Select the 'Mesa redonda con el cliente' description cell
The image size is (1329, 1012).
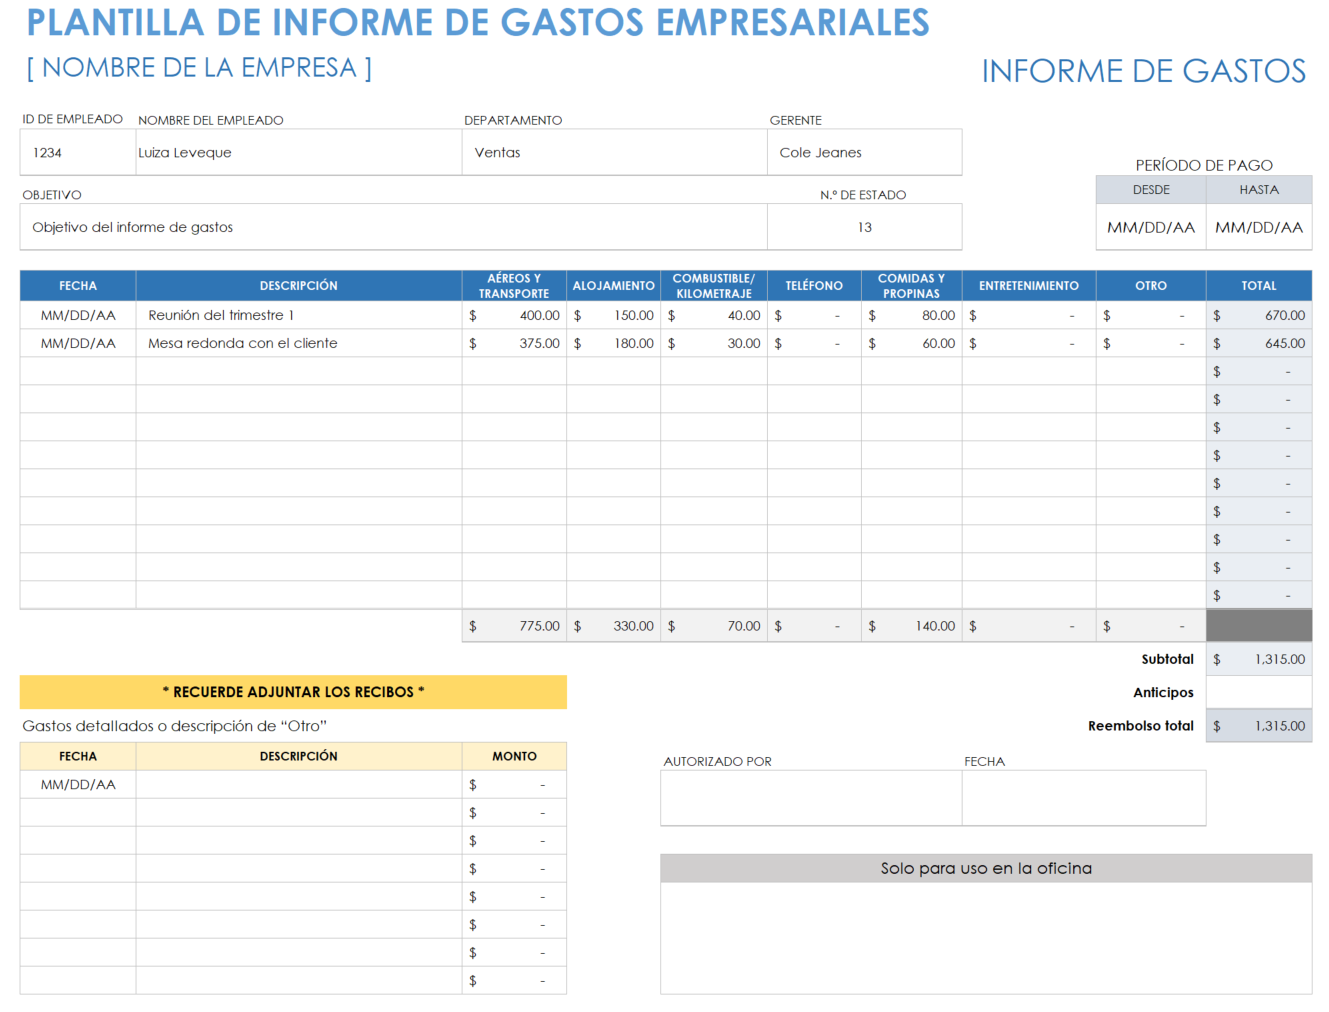[299, 343]
